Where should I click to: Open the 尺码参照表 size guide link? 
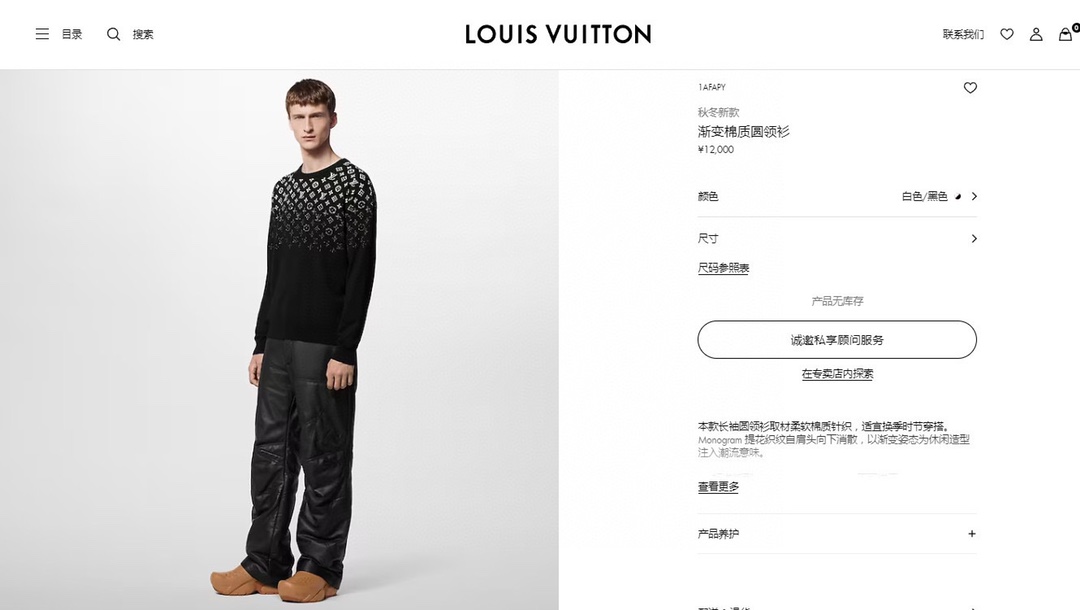coord(723,268)
